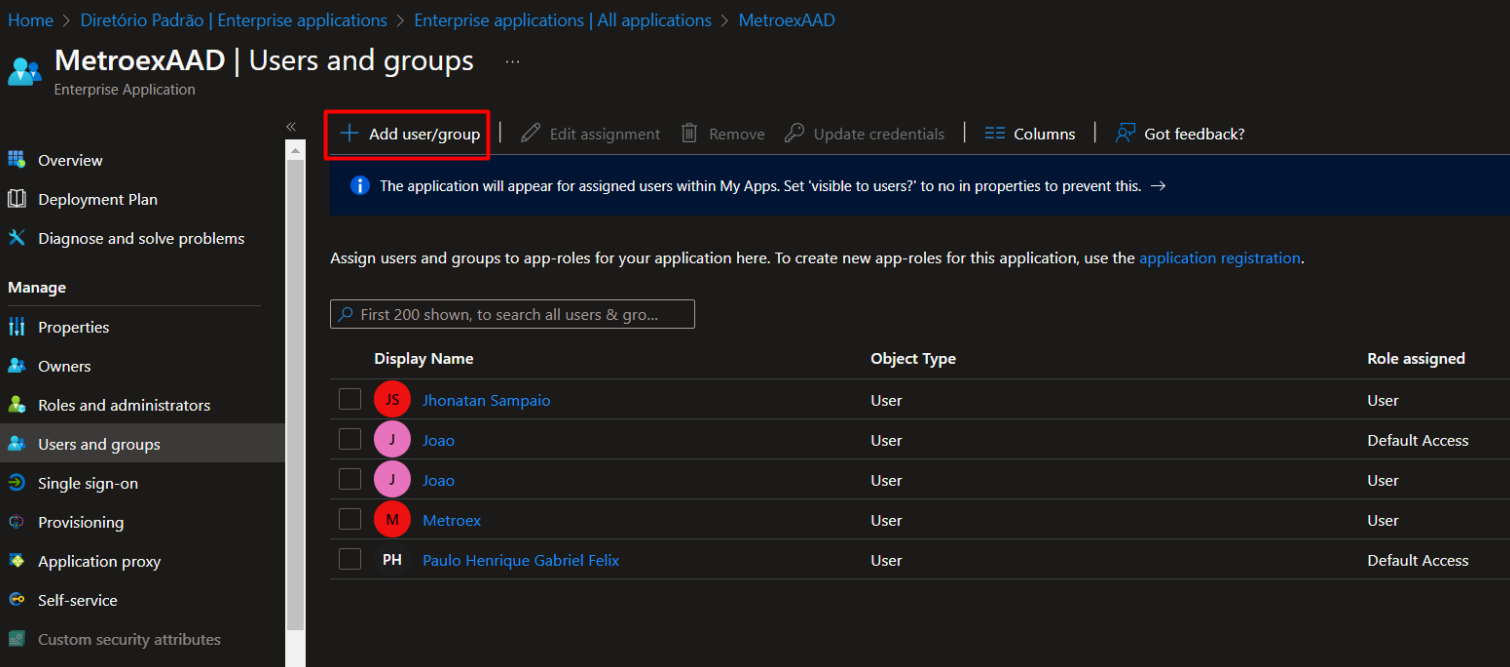Check the box for Metroex row
Screen dimensions: 1510x667
[350, 520]
